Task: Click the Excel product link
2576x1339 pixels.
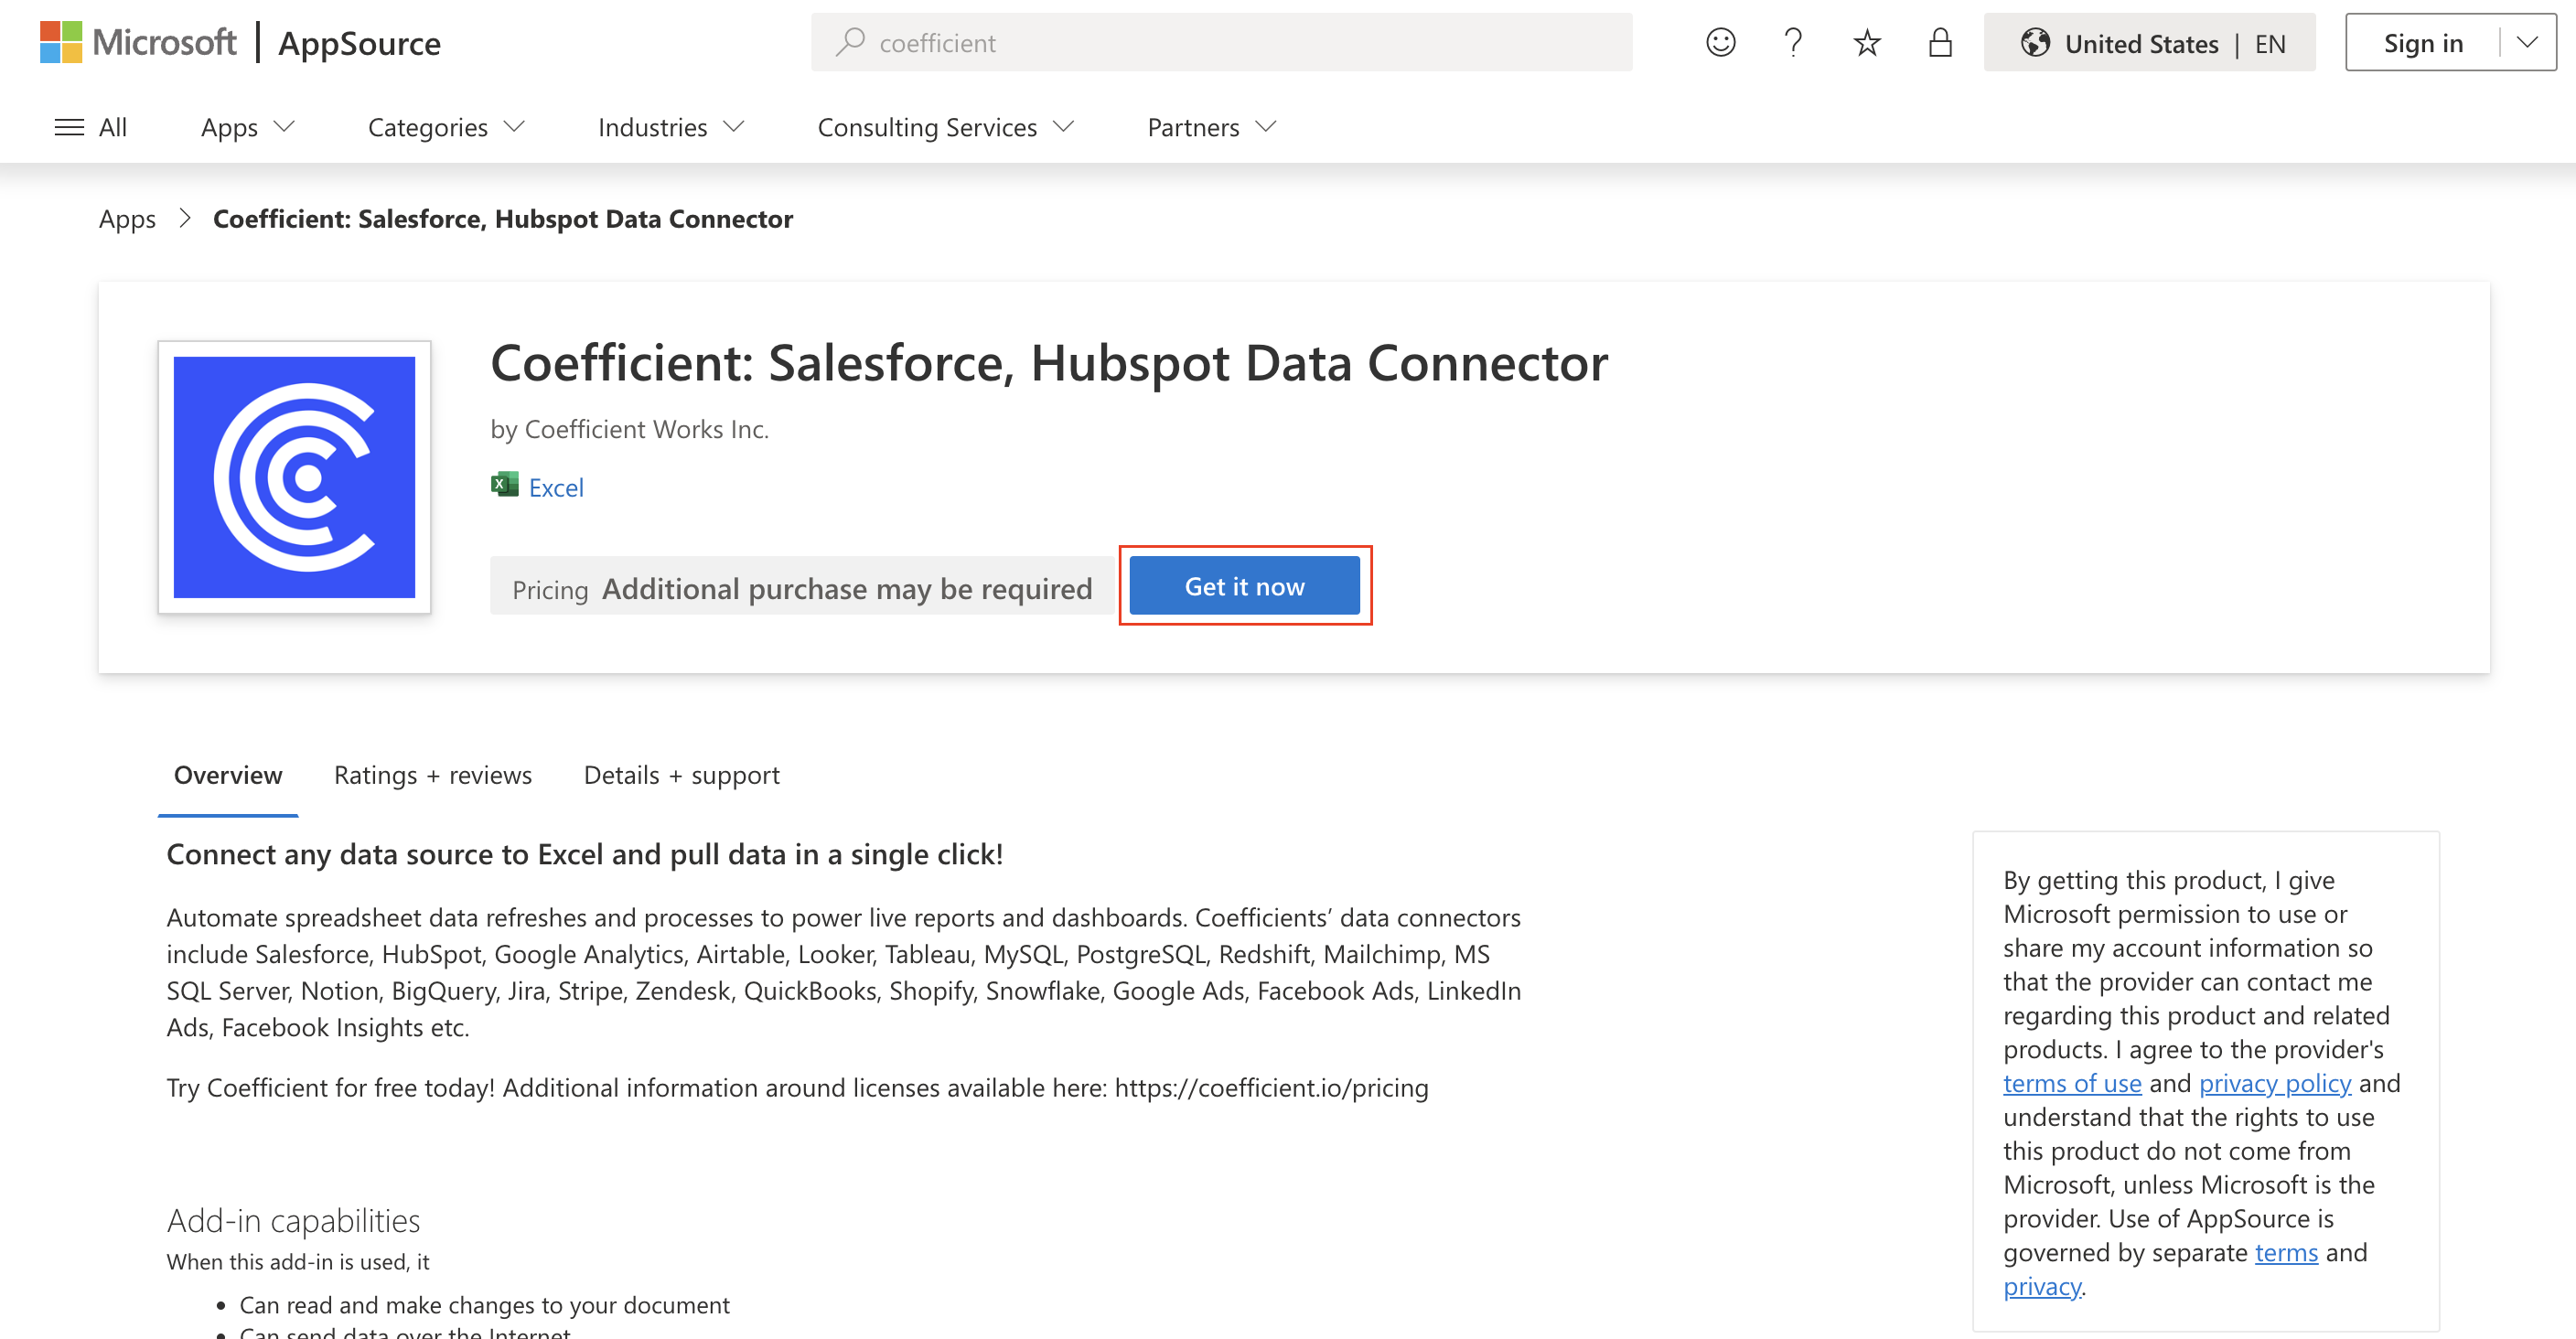Action: coord(556,487)
